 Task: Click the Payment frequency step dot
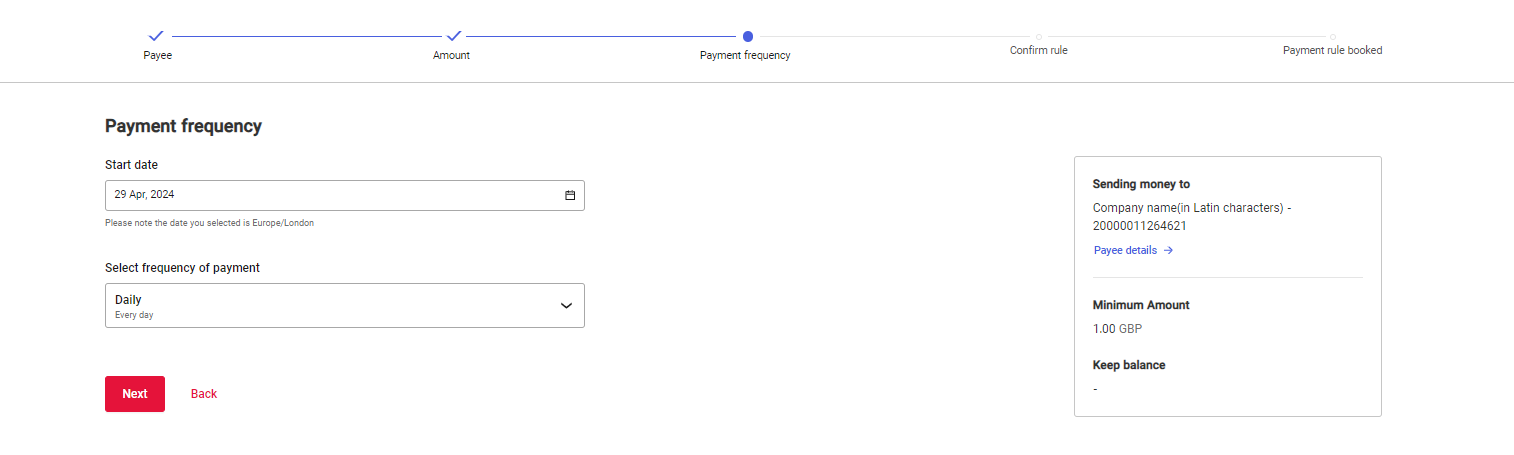tap(748, 36)
